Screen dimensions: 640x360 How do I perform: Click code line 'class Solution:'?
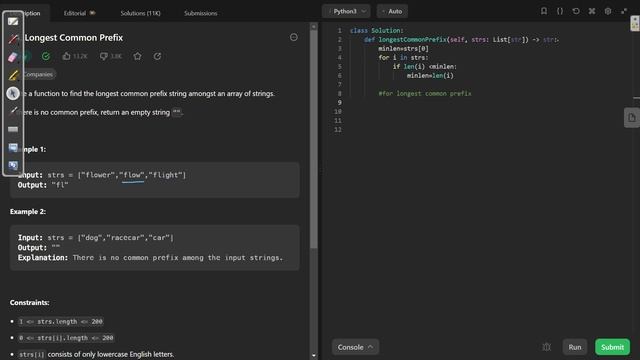[376, 31]
